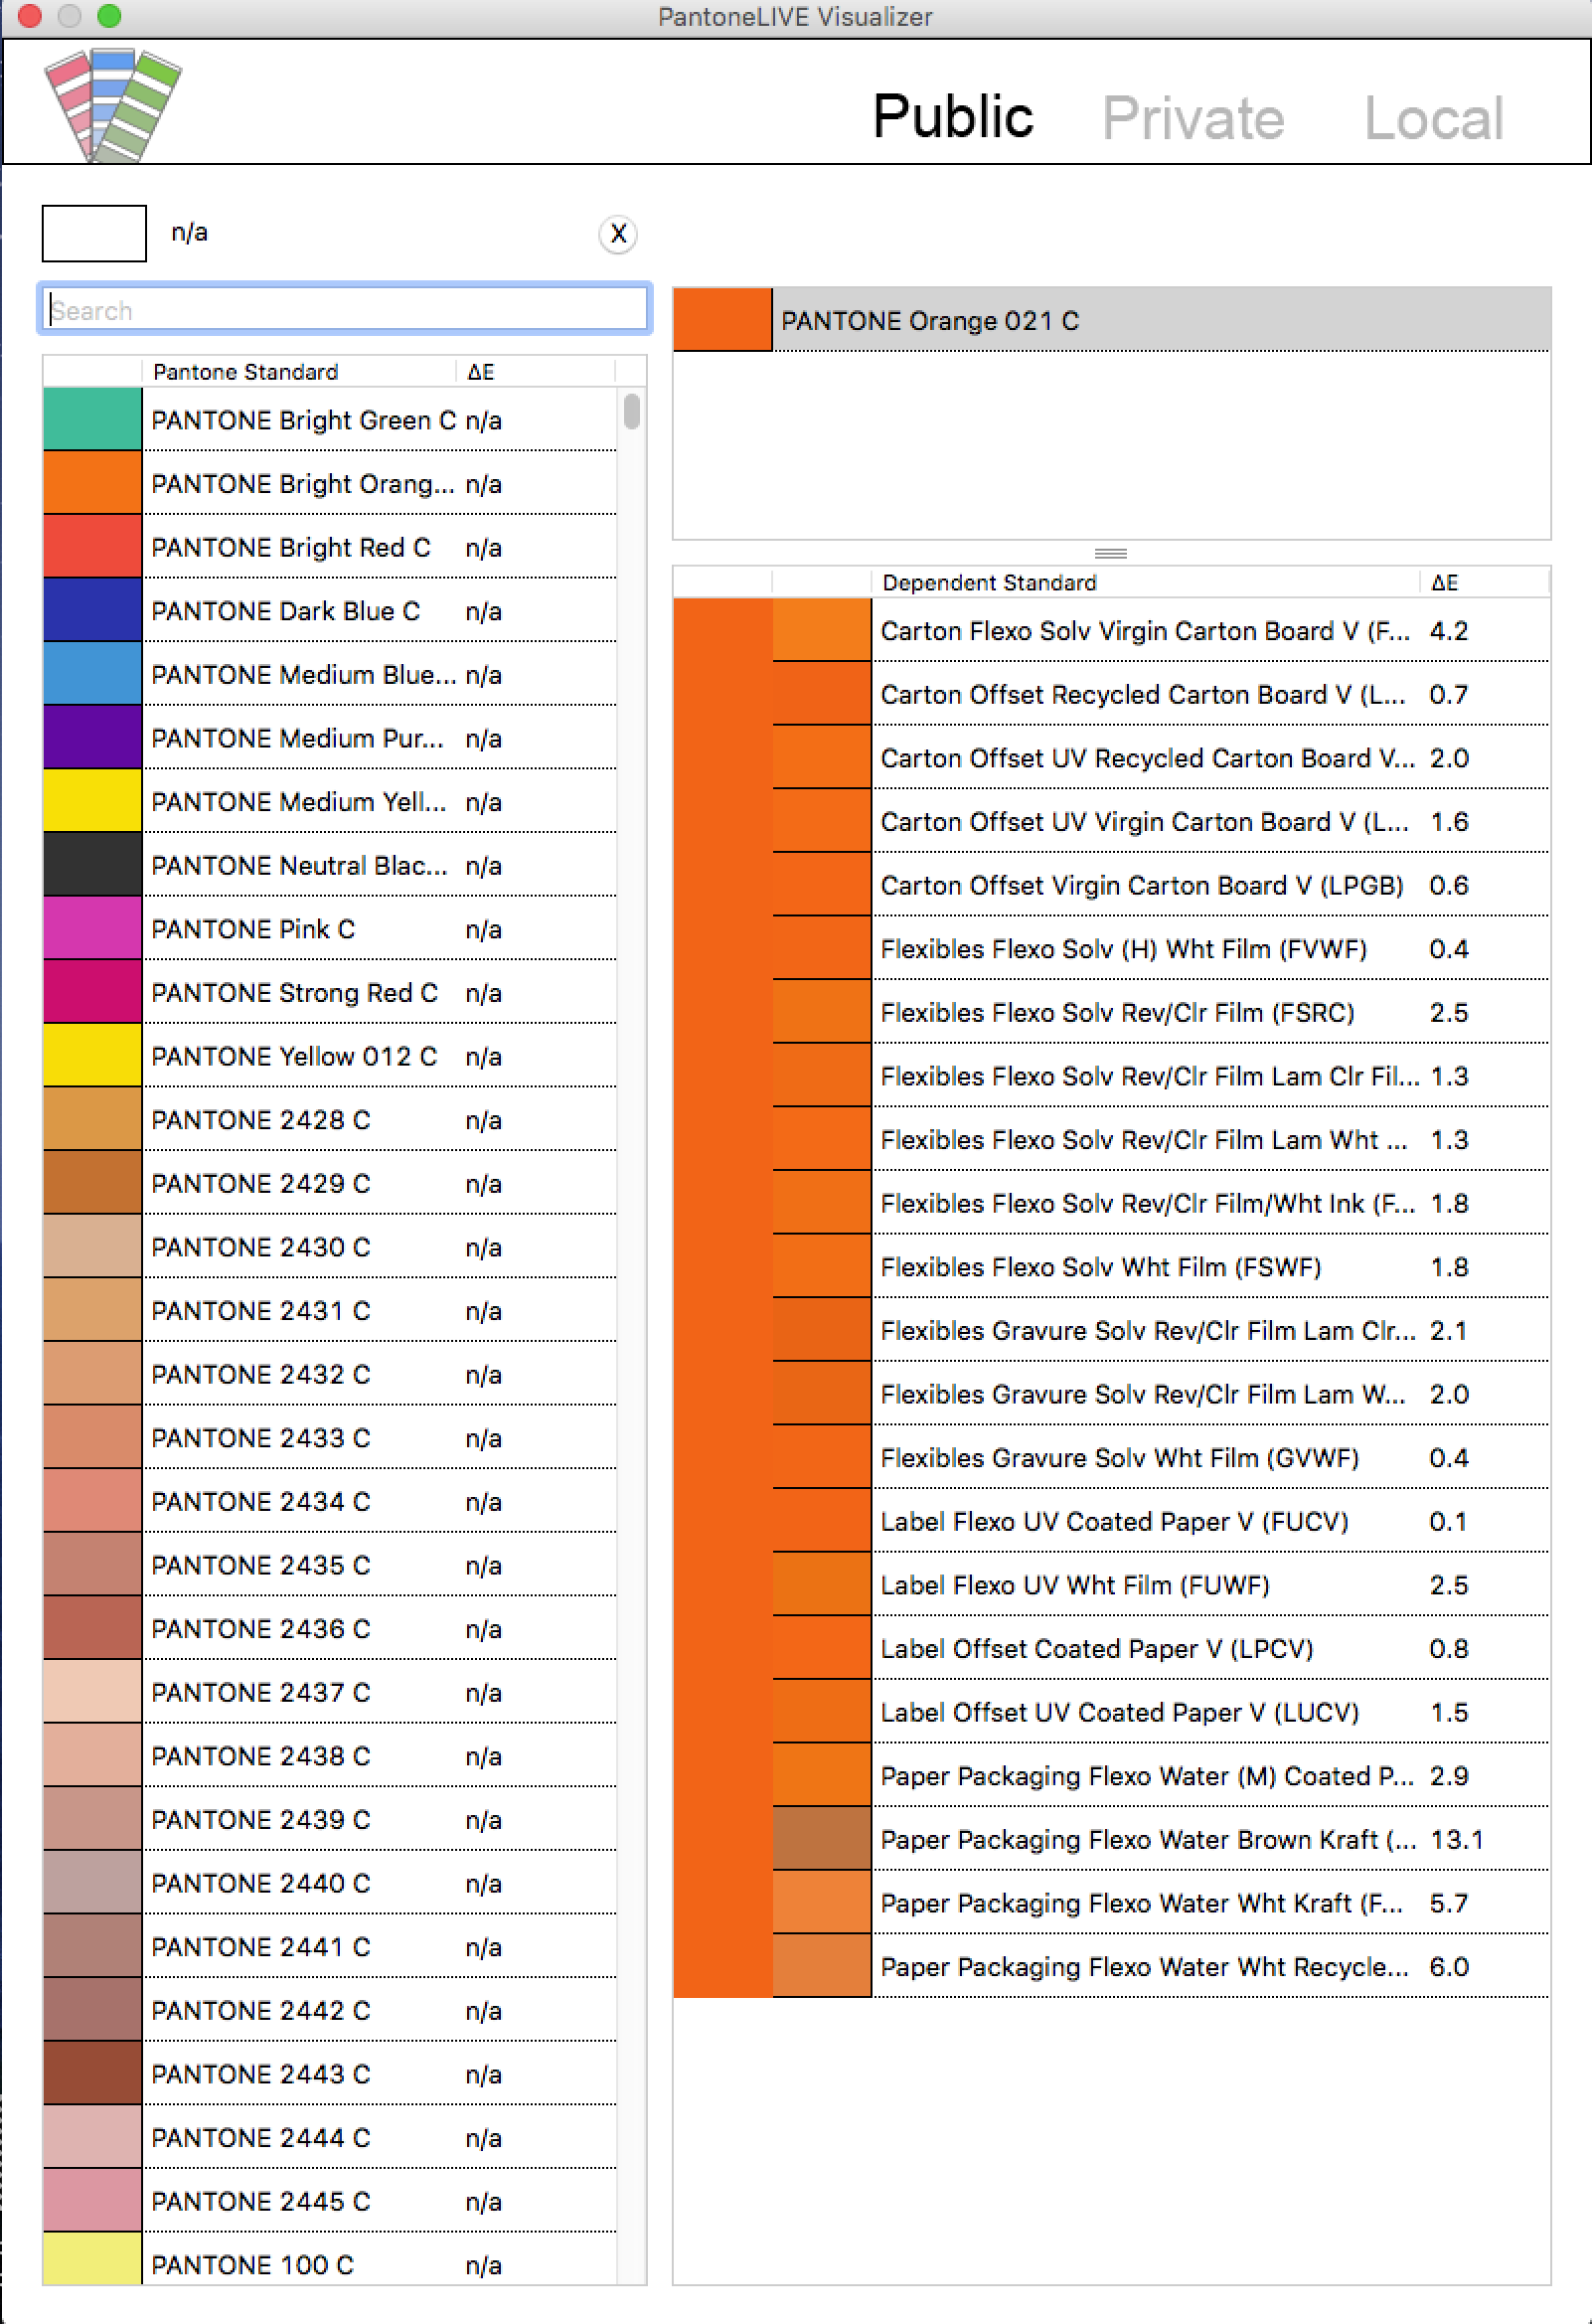This screenshot has width=1592, height=2324.
Task: Switch to the Private tab
Action: click(1192, 118)
